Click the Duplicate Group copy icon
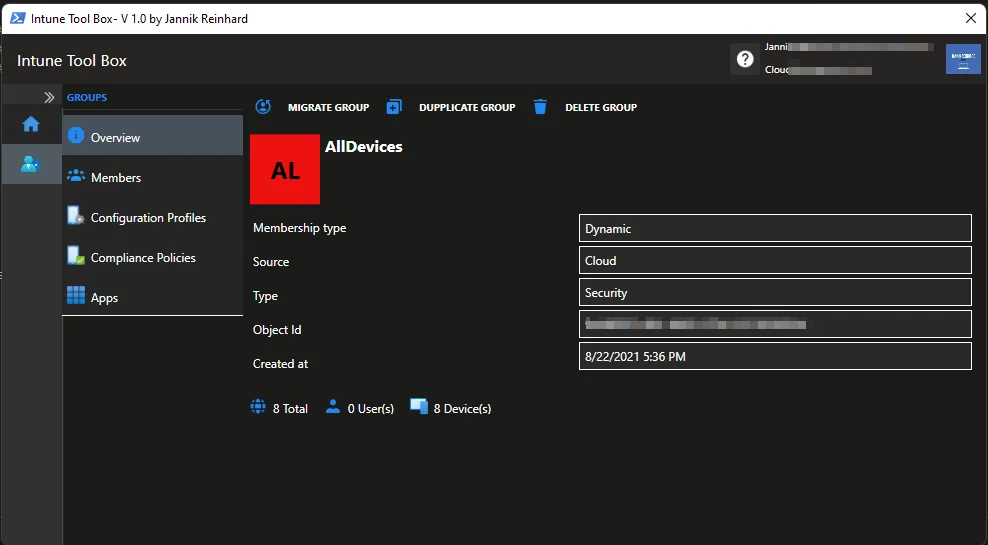The width and height of the screenshot is (988, 545). coord(394,106)
